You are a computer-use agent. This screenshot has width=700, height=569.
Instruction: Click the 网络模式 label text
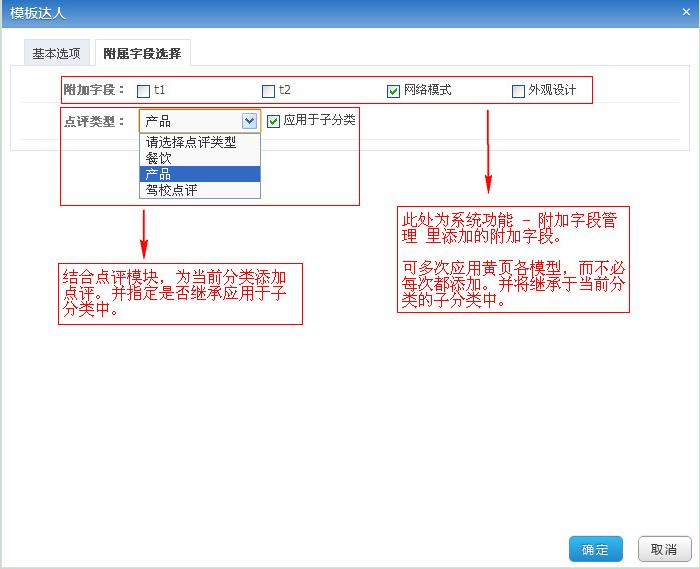(x=428, y=90)
